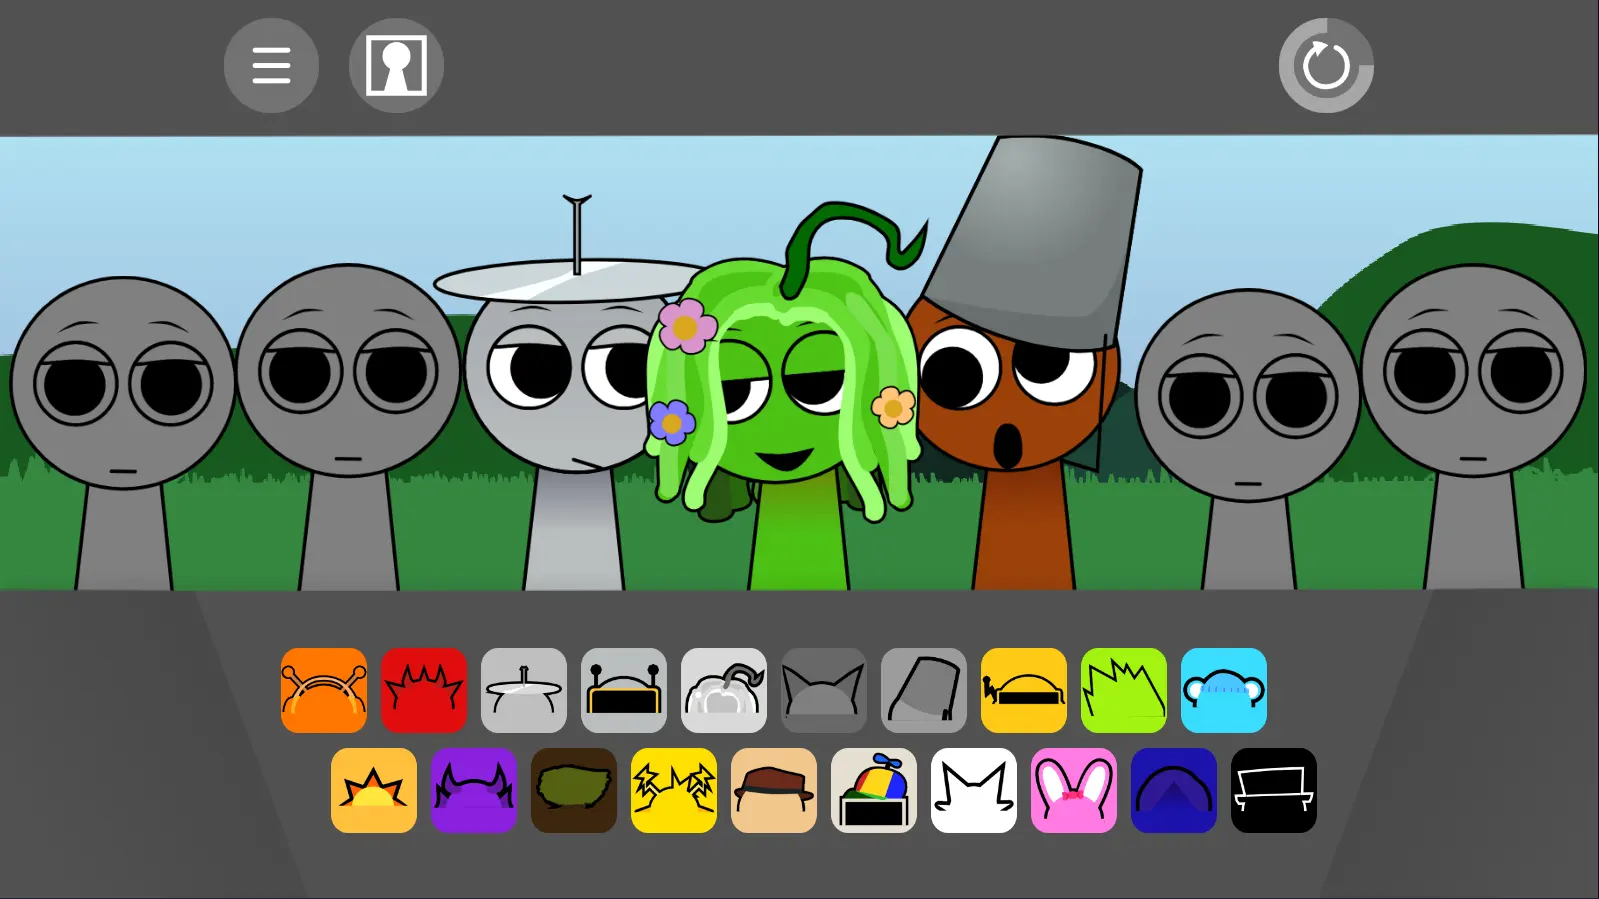Select the black bench-shaped icon
Viewport: 1599px width, 899px height.
[x=1274, y=790]
